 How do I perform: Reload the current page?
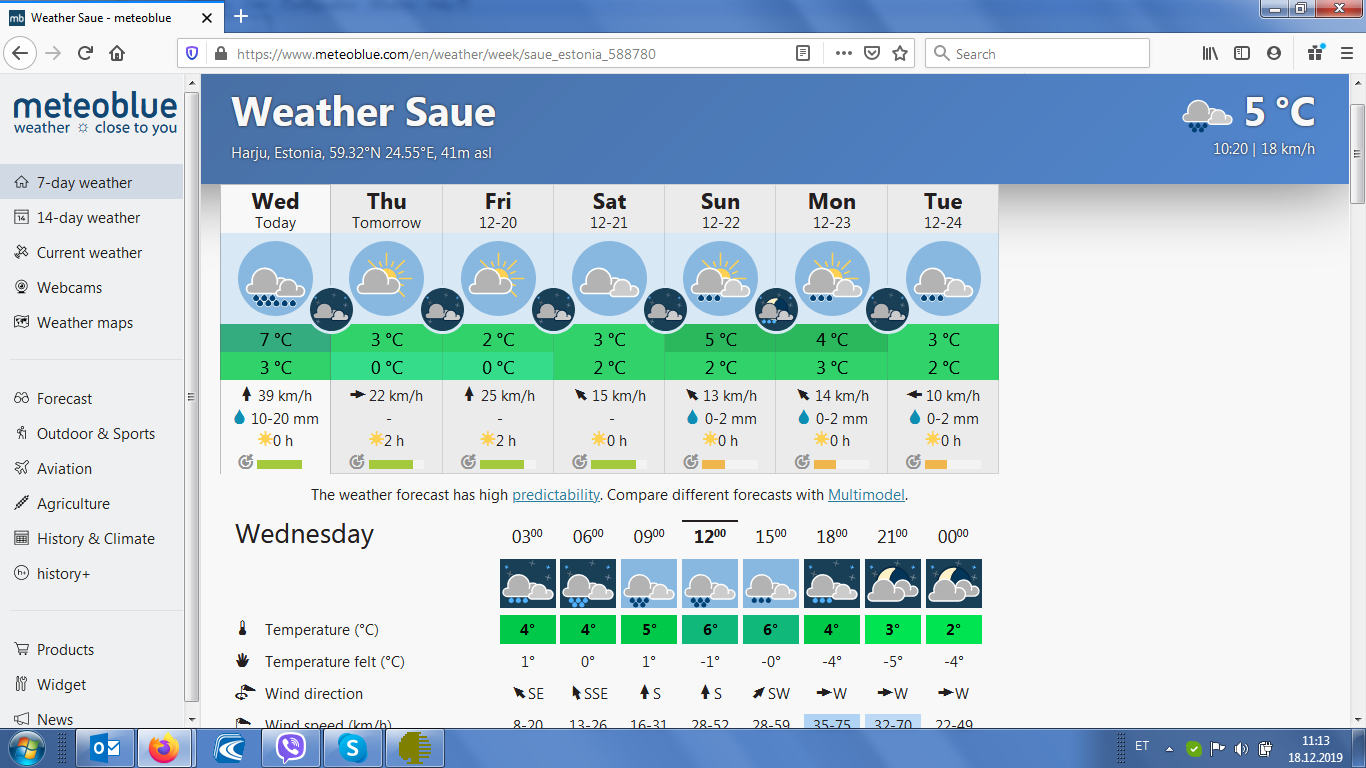click(85, 54)
